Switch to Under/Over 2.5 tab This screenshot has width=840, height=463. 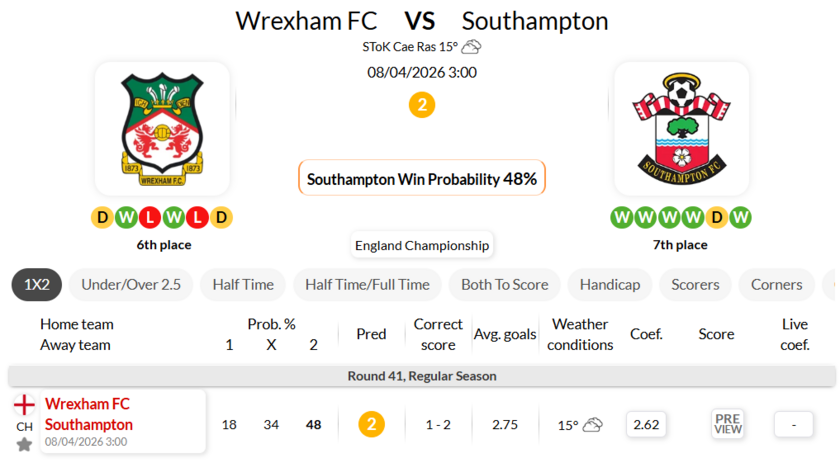131,285
